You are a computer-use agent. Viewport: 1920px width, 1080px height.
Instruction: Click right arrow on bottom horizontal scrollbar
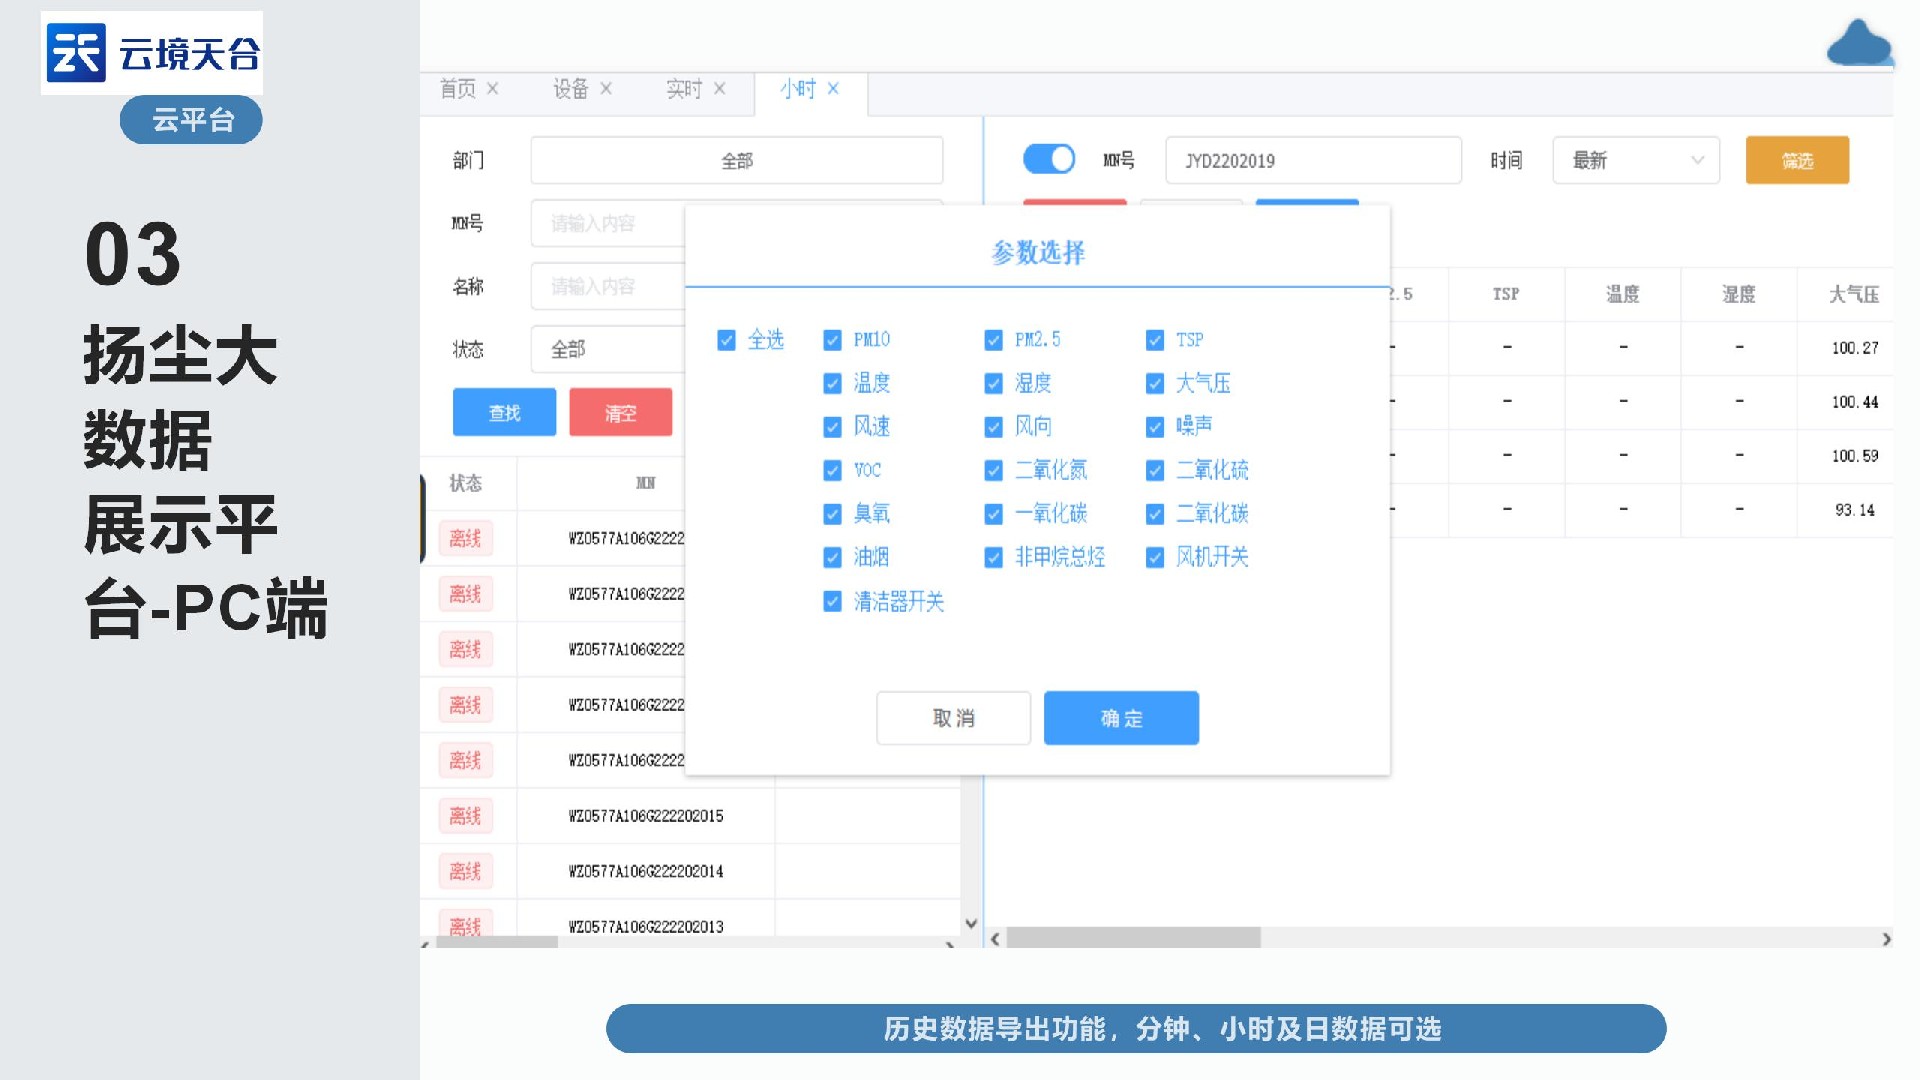tap(1886, 939)
